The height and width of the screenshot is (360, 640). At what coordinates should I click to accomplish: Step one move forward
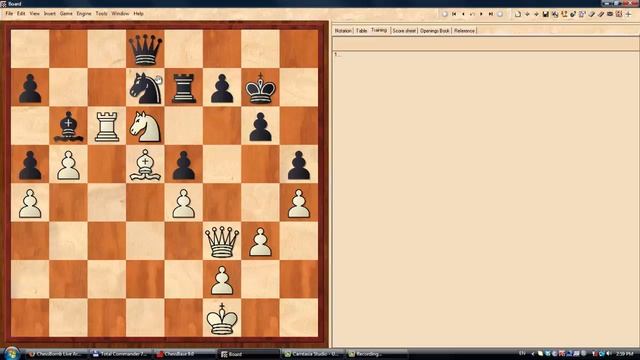pyautogui.click(x=481, y=14)
